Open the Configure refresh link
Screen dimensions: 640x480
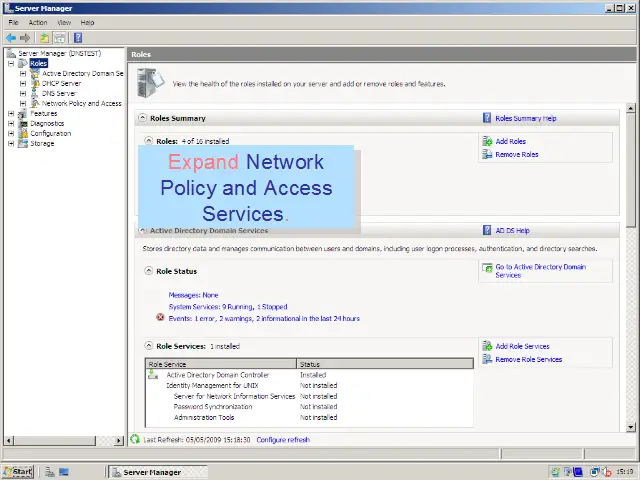283,440
